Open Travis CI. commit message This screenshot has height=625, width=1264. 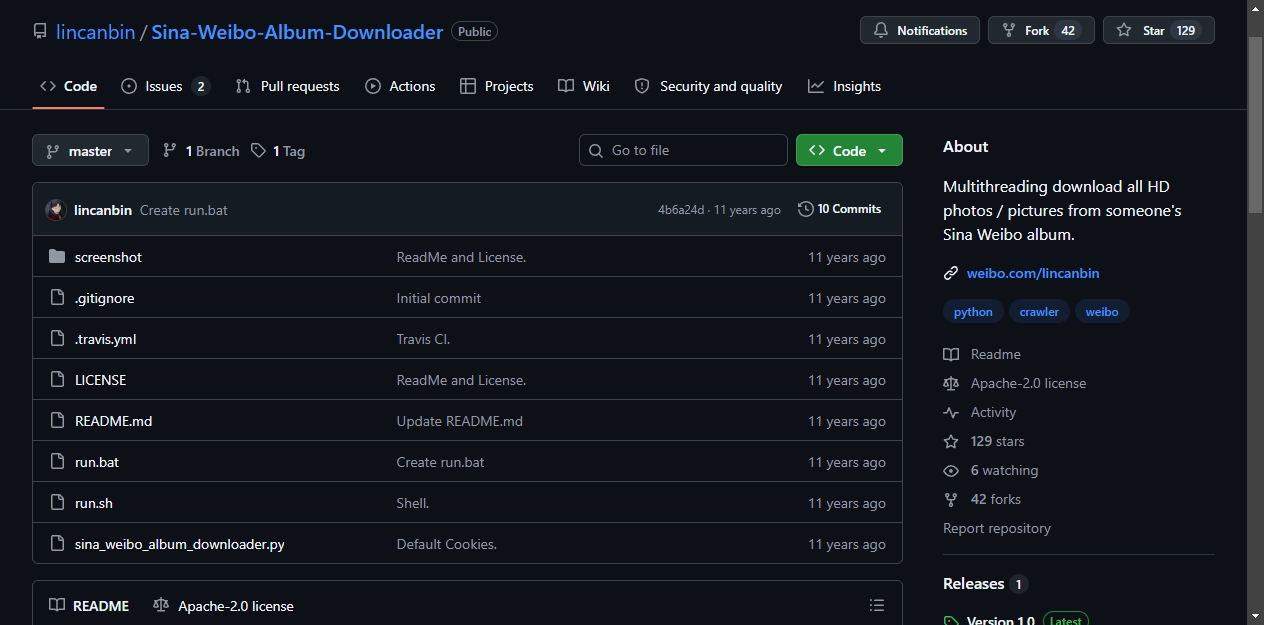[423, 339]
